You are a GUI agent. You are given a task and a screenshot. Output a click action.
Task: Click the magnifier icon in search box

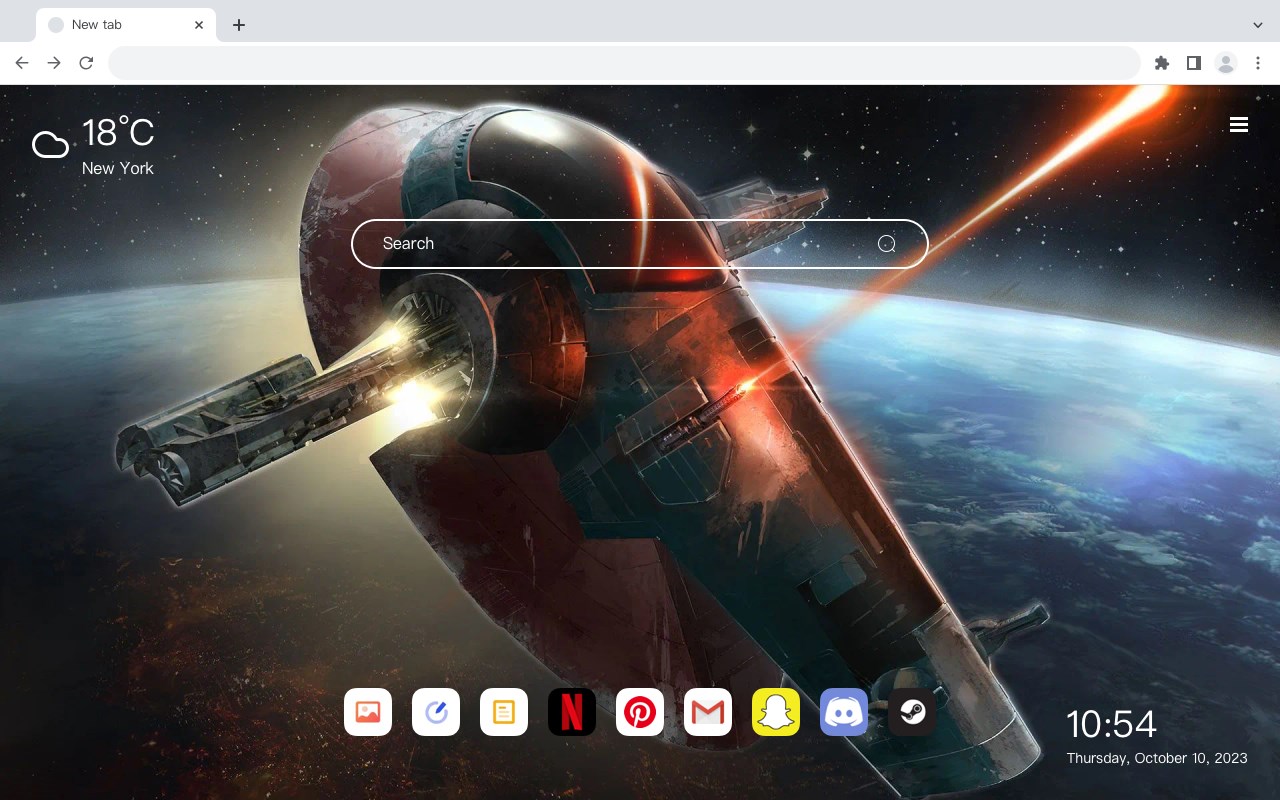tap(887, 244)
